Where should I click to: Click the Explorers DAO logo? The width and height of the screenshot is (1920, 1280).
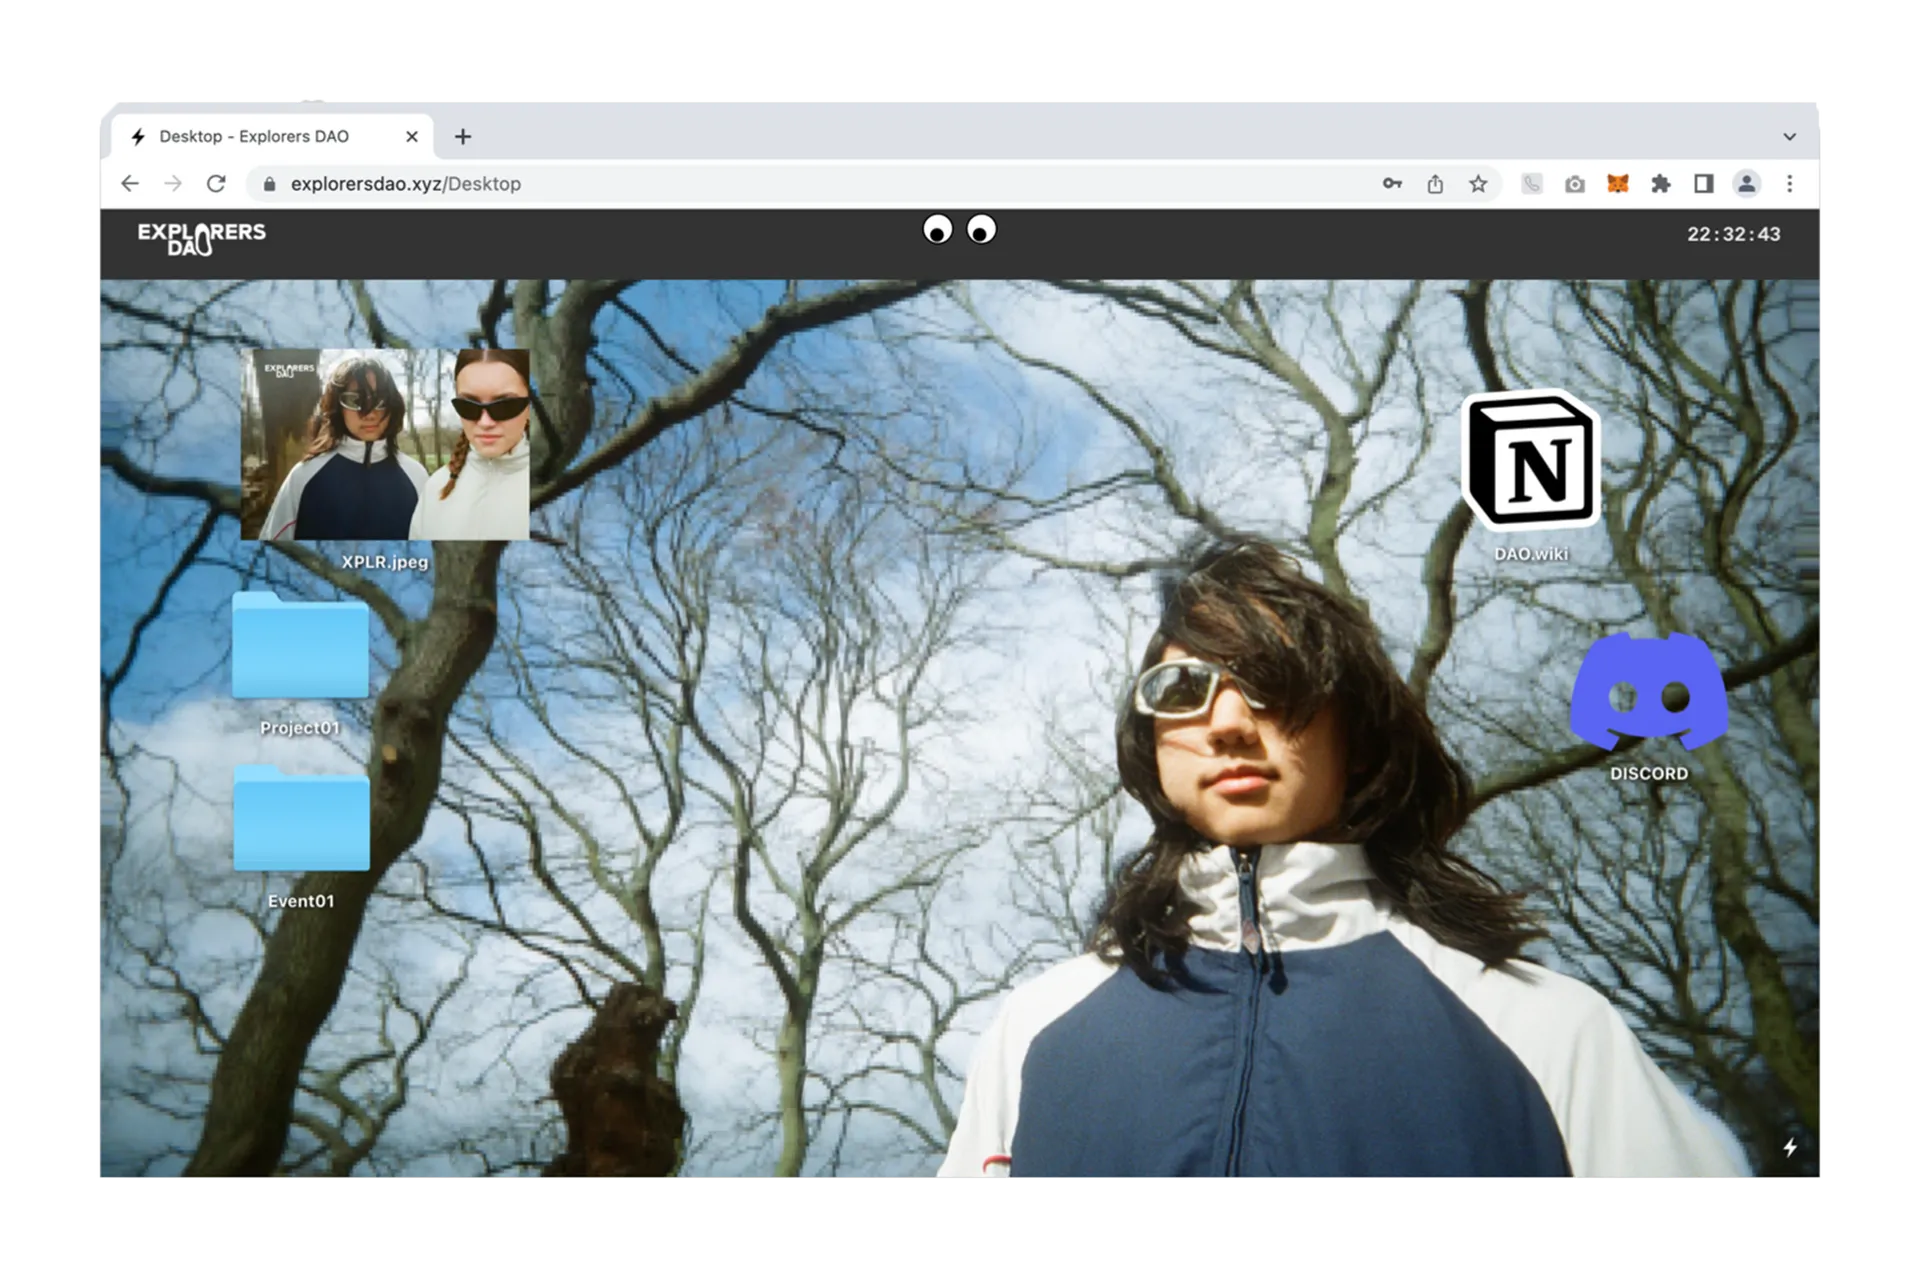pos(201,238)
